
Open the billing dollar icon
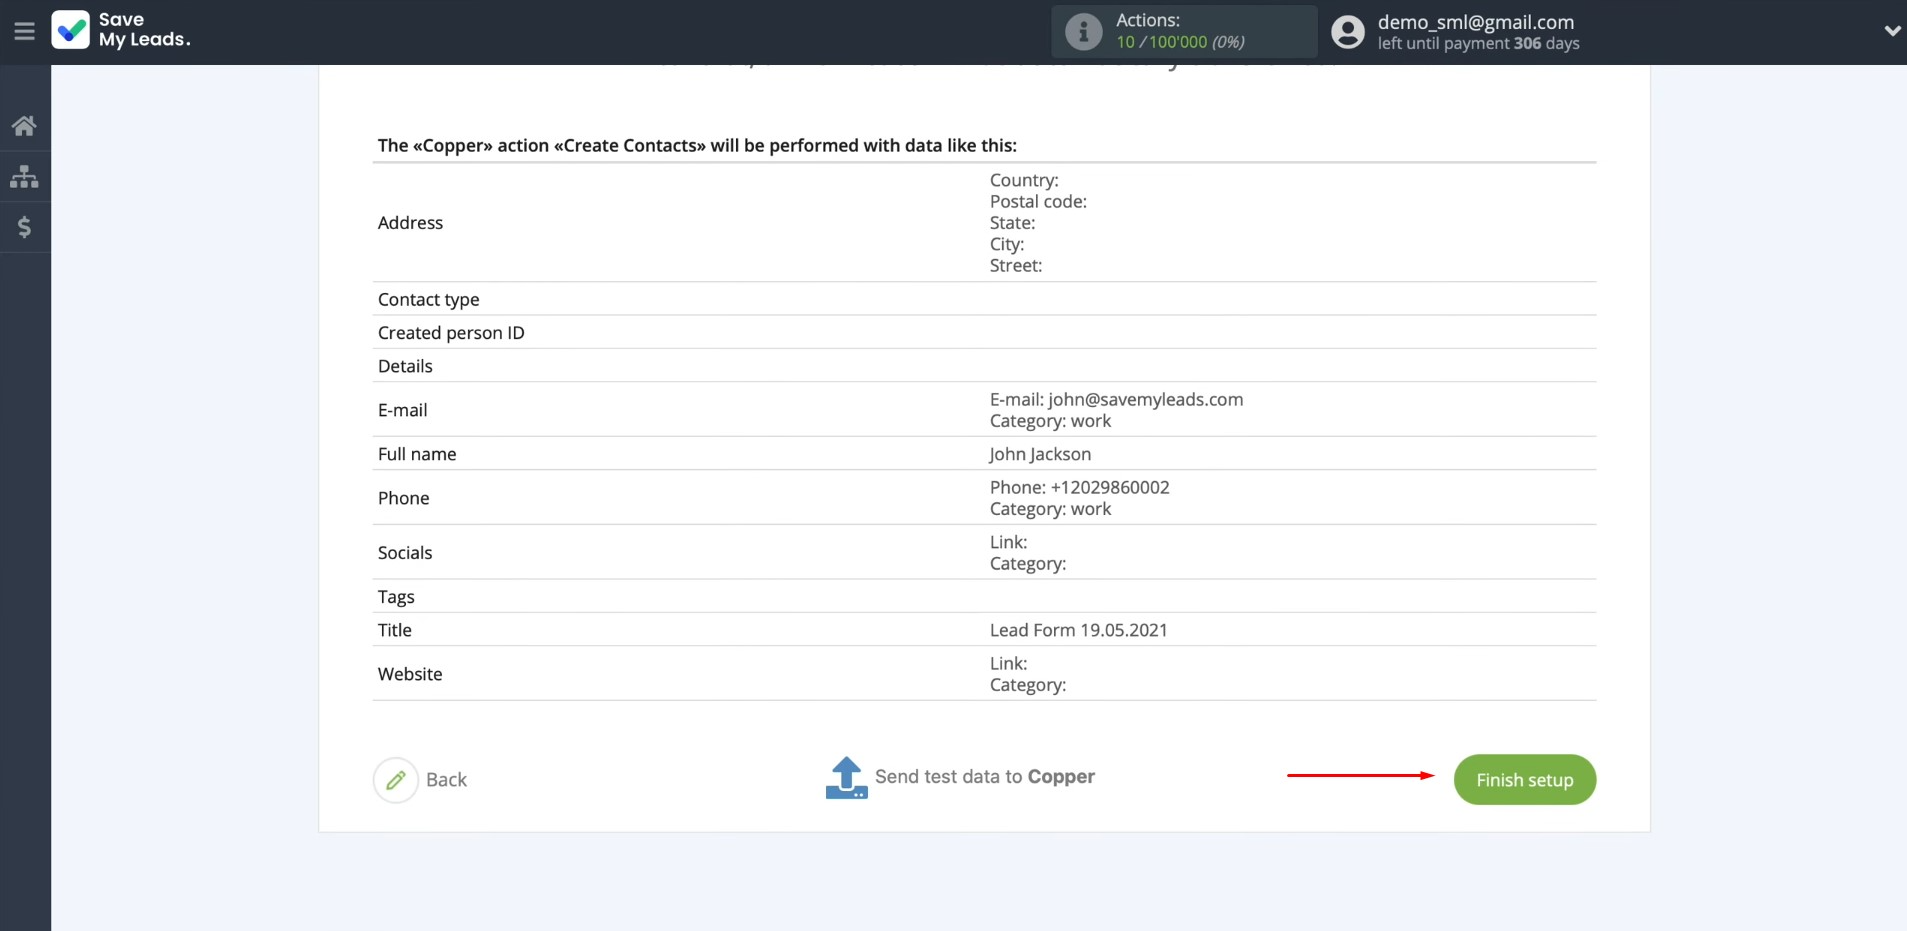24,227
